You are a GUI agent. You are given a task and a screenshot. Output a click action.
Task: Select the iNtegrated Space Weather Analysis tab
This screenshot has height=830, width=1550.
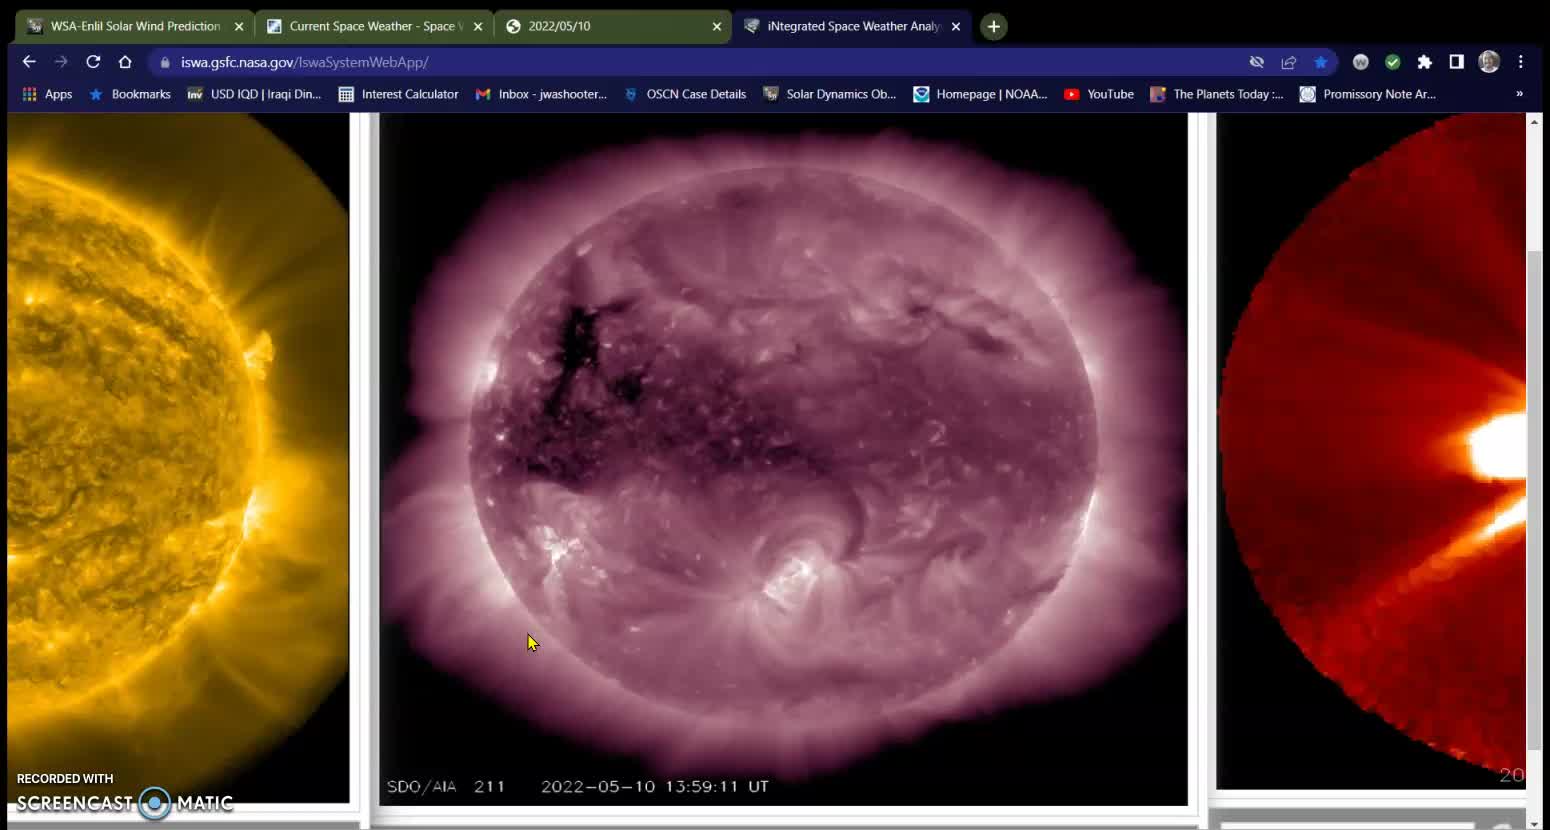tap(852, 26)
